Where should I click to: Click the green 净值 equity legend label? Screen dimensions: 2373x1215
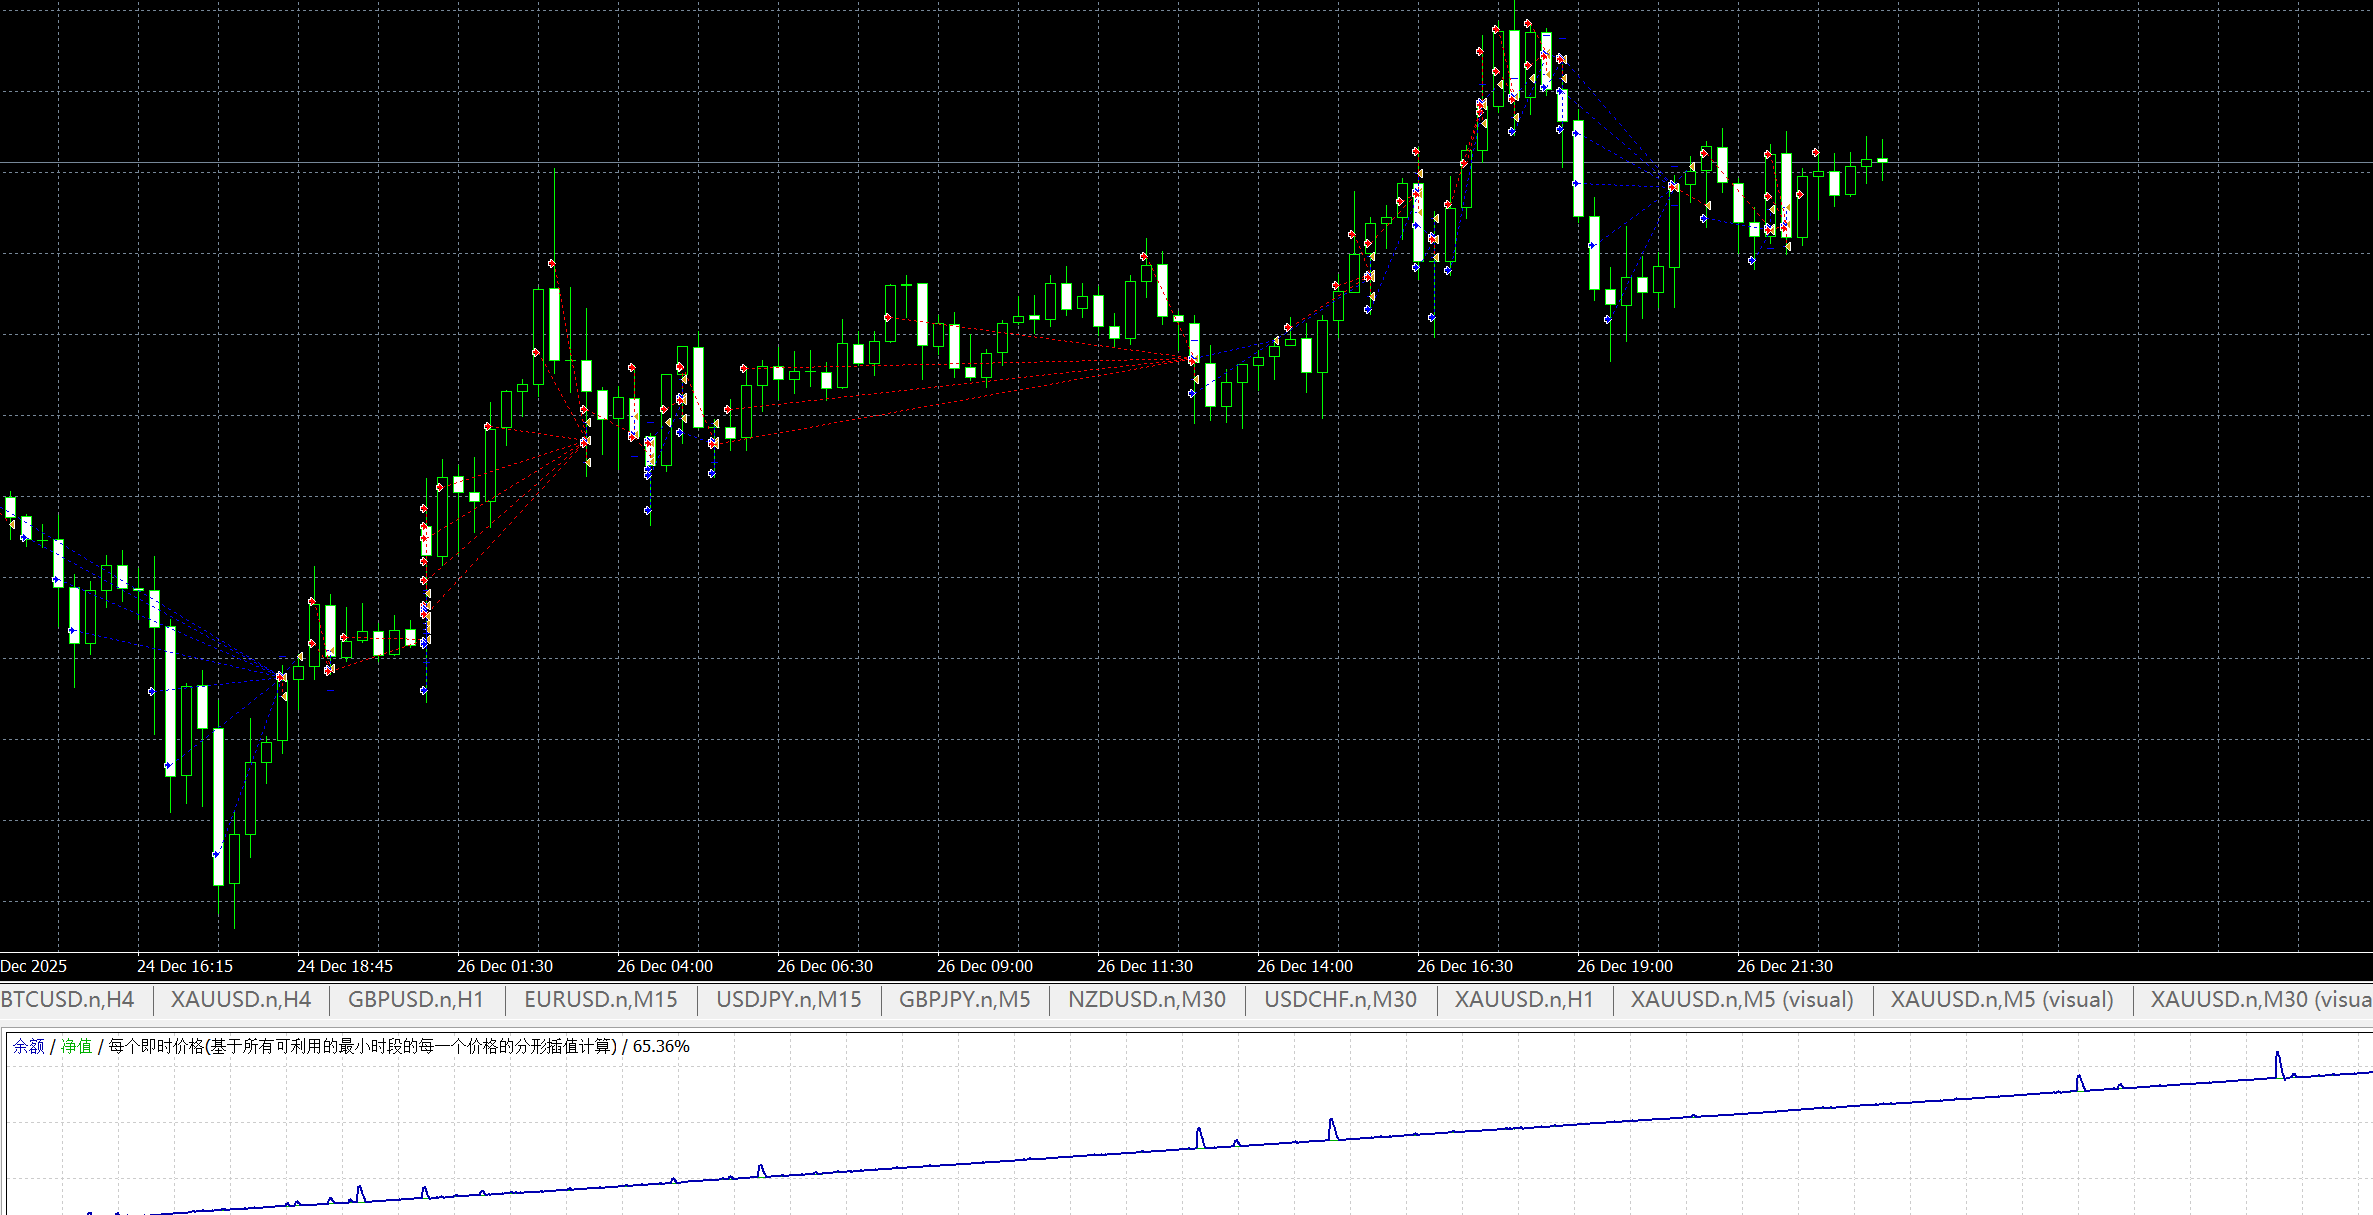pos(76,1046)
